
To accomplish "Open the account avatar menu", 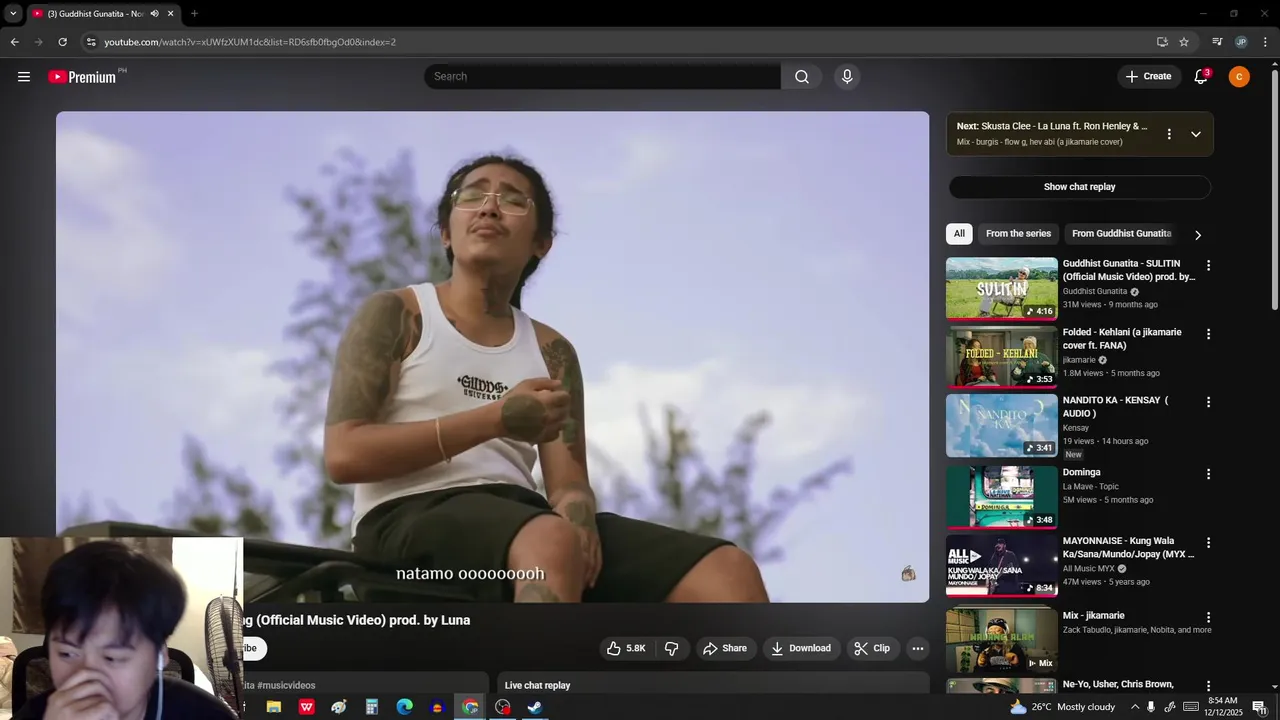I will click(x=1239, y=77).
